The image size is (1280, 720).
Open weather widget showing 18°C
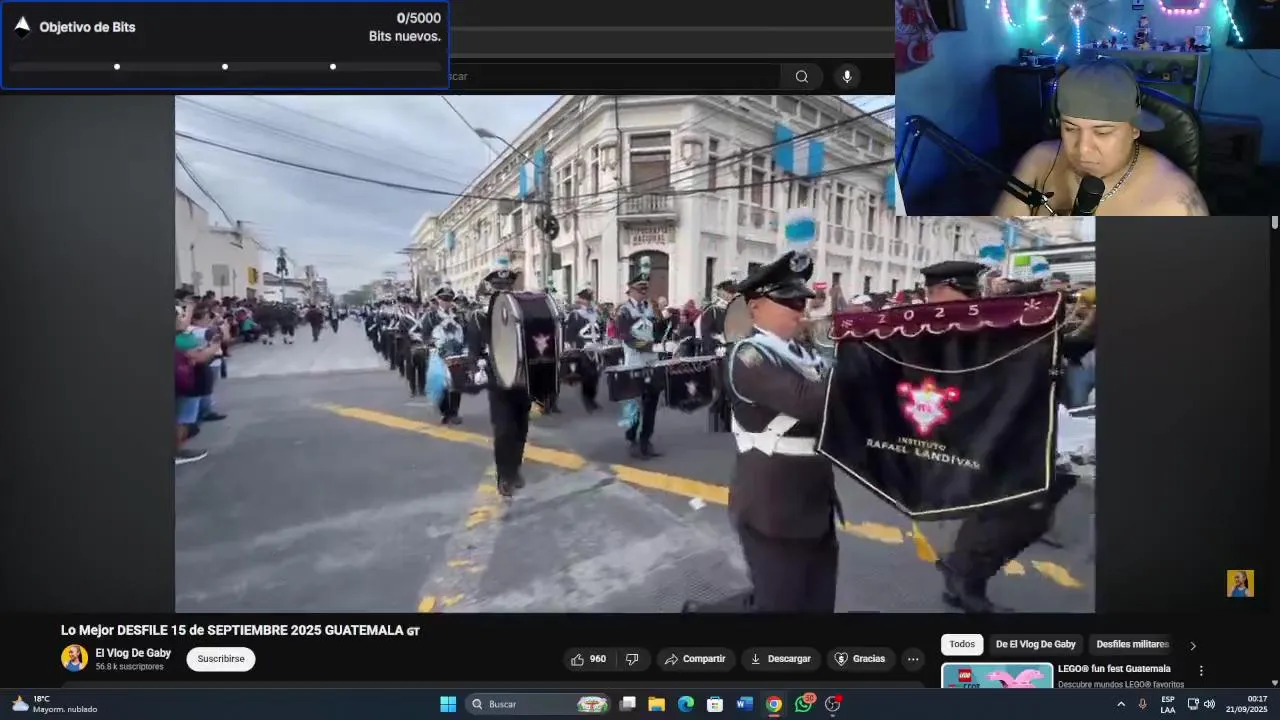click(x=55, y=704)
